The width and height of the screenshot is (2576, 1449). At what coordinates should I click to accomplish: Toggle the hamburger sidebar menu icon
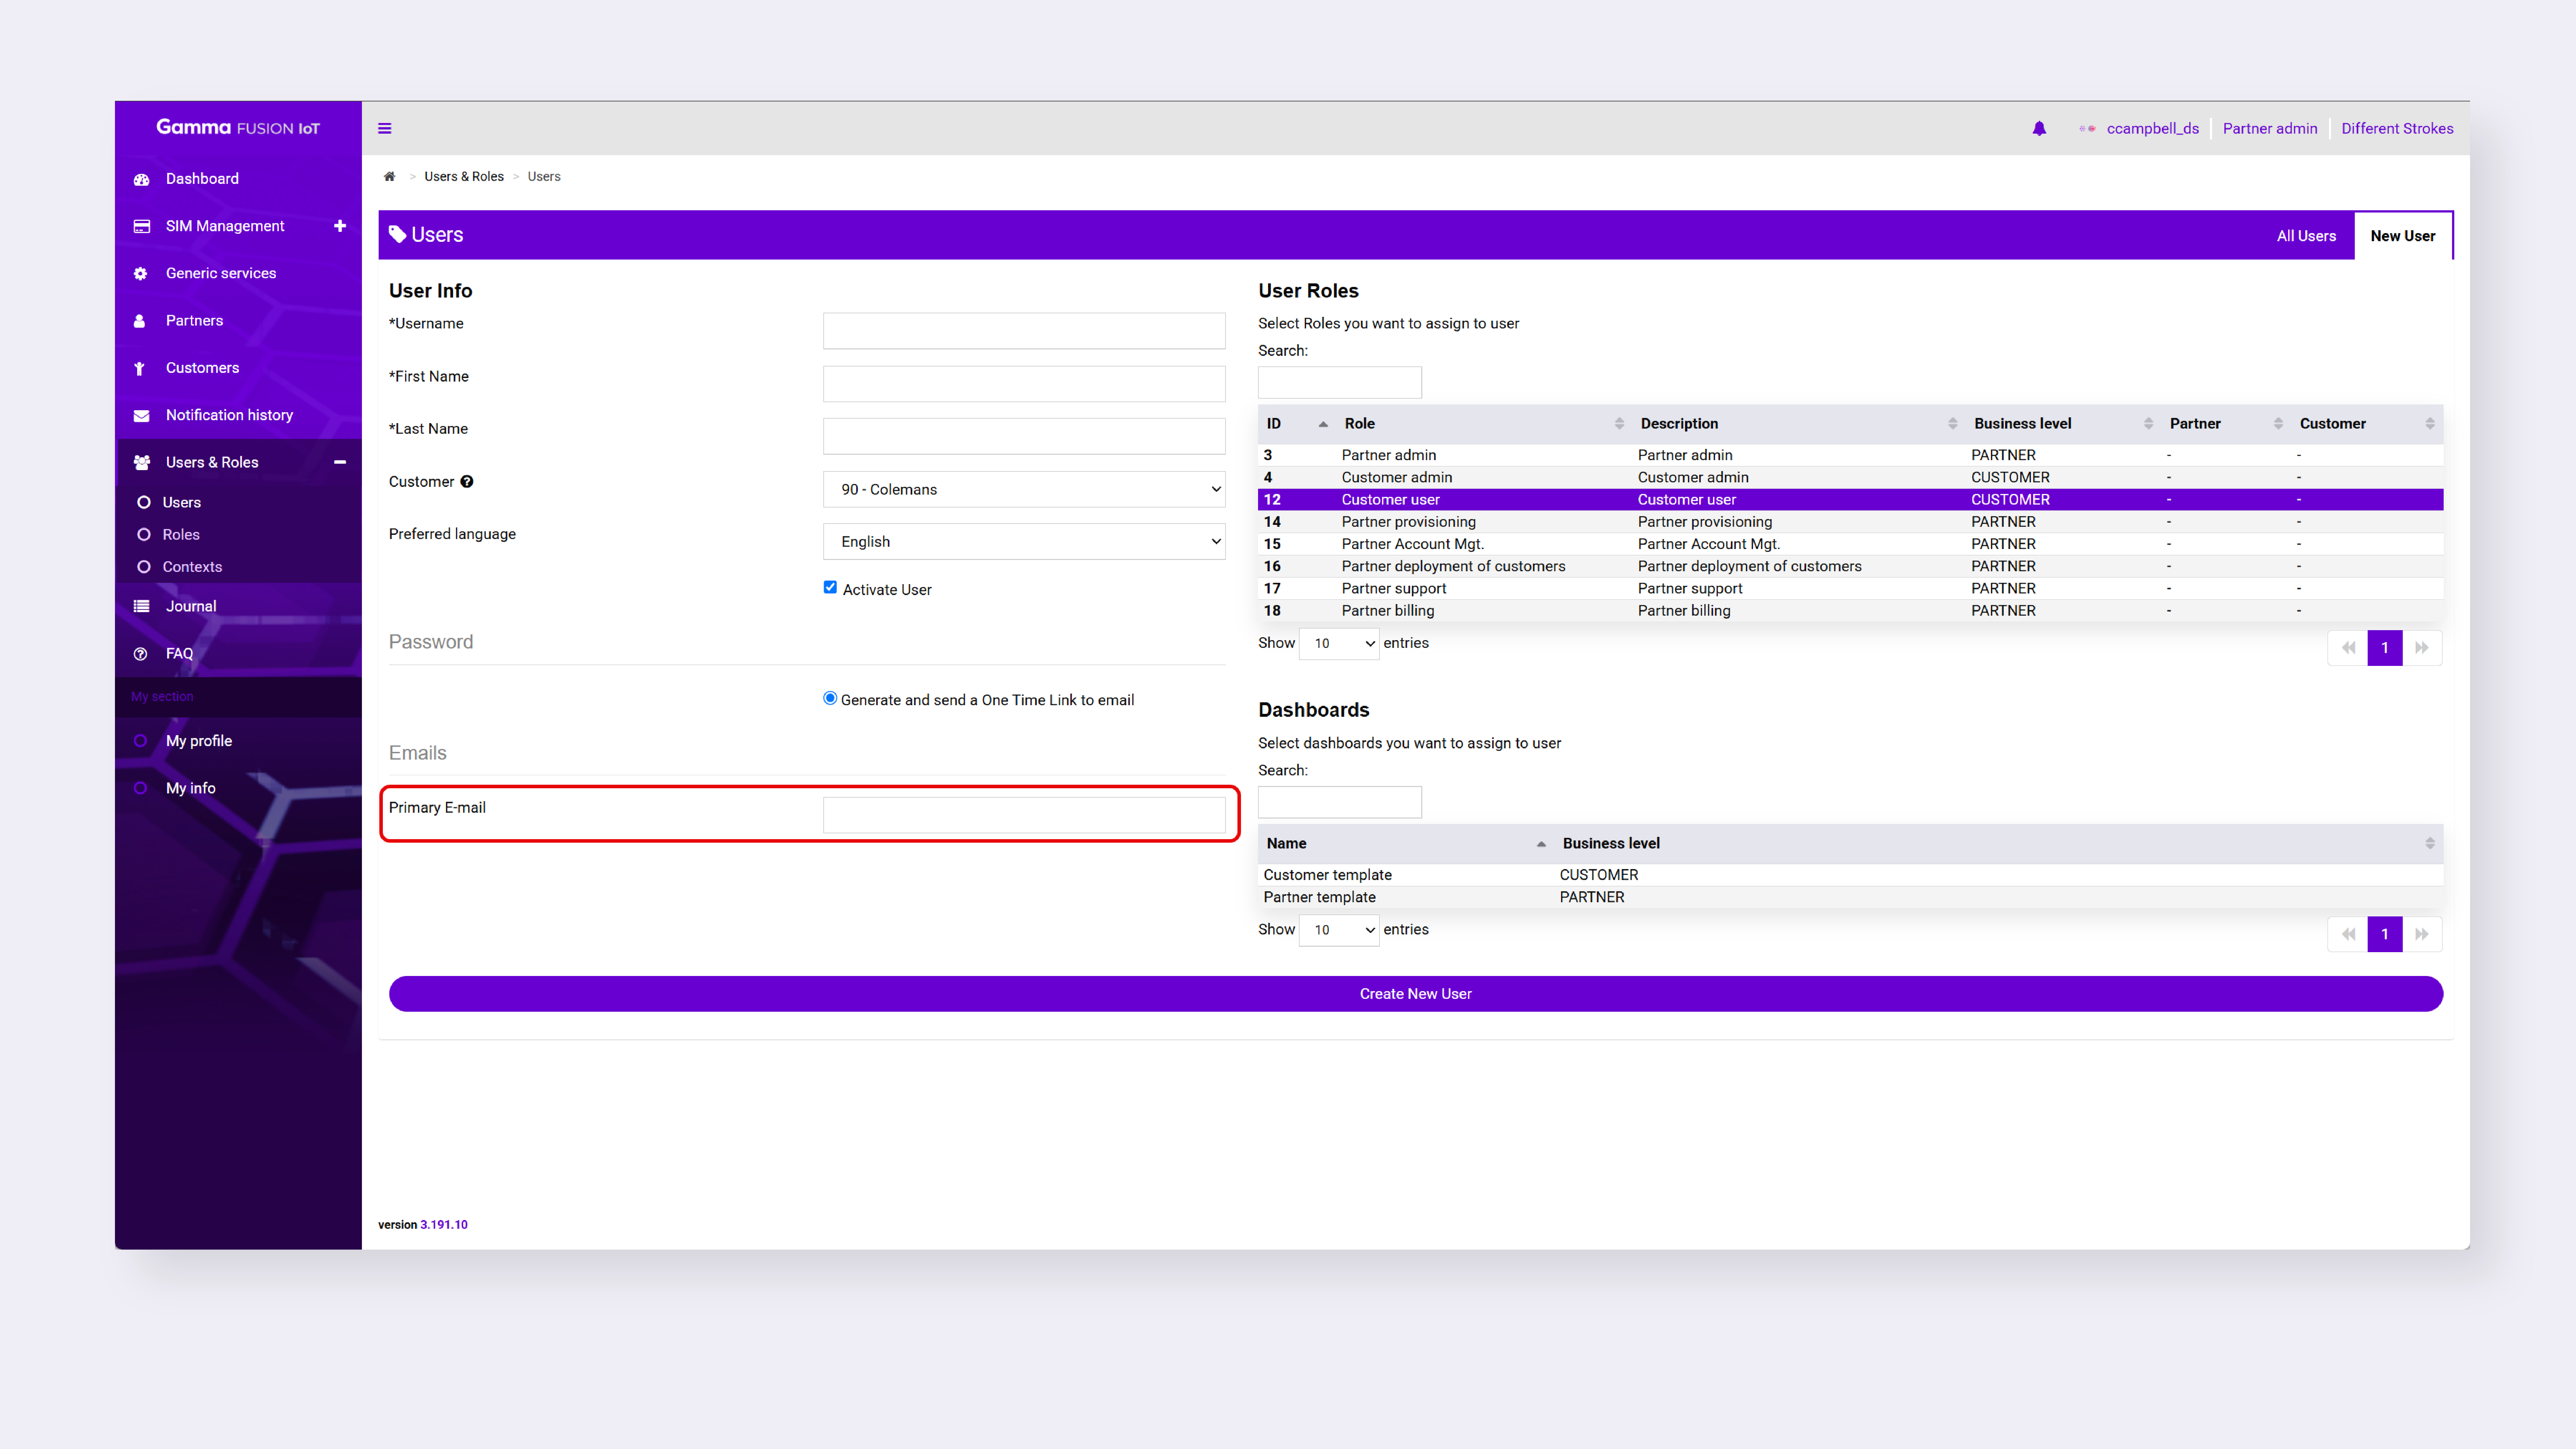point(384,128)
